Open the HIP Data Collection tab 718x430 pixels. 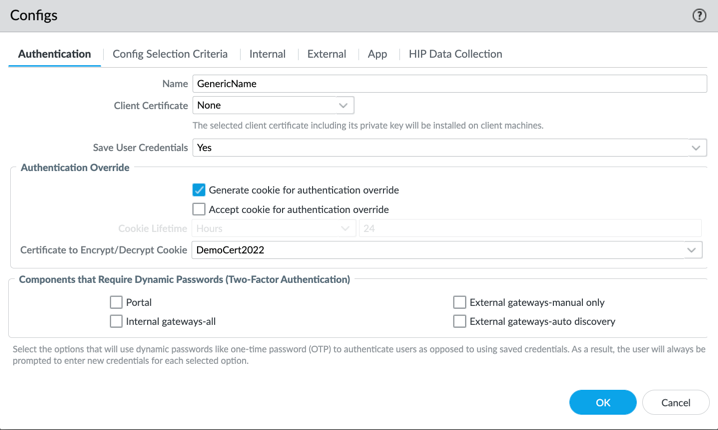point(455,54)
